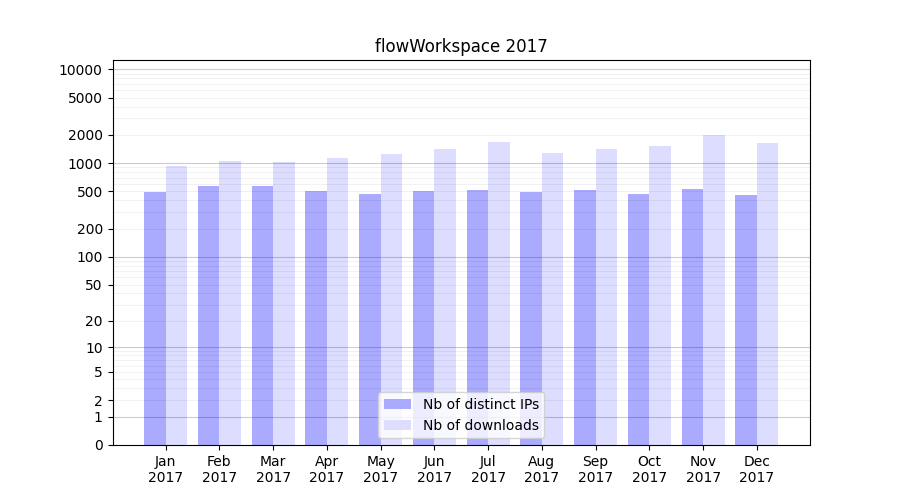The height and width of the screenshot is (500, 900).
Task: Select the 100 y-axis tick label
Action: (88, 257)
